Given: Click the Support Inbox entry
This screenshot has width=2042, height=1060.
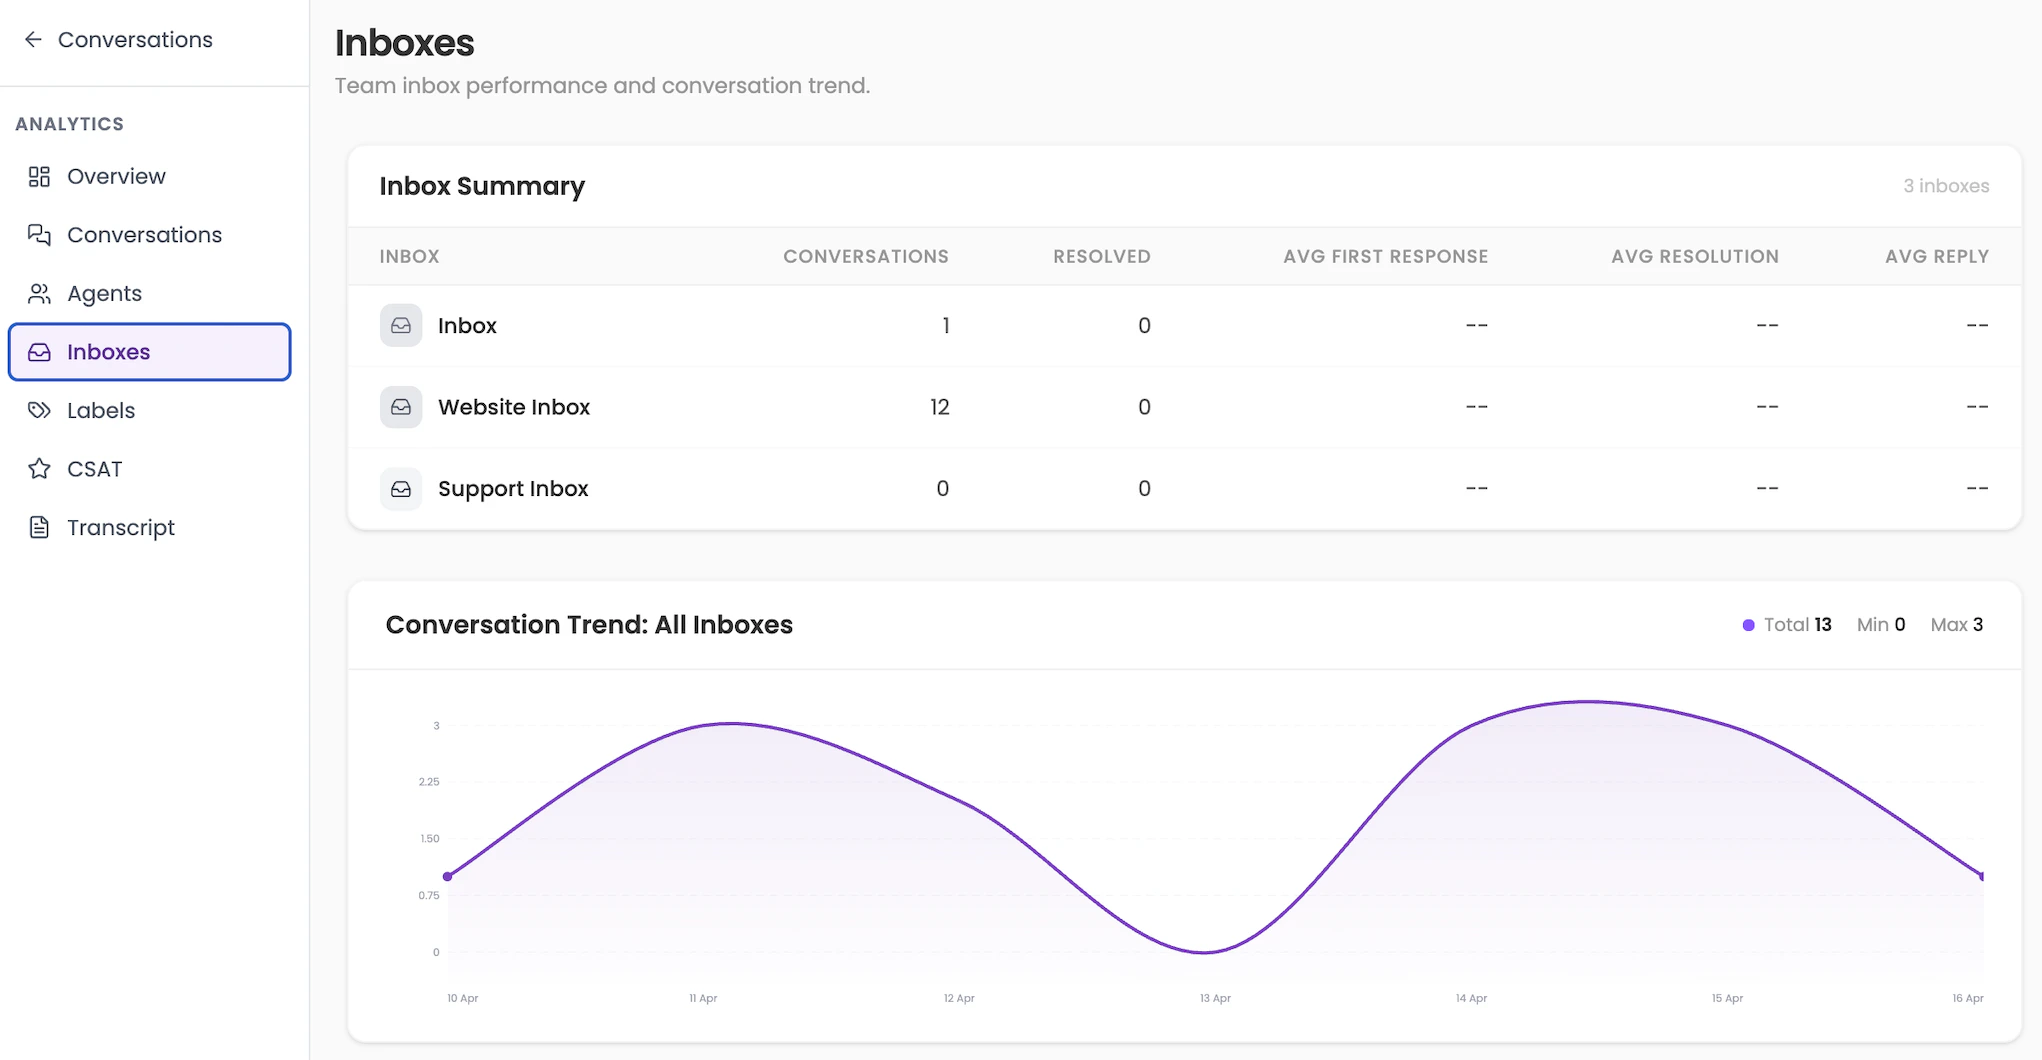Looking at the screenshot, I should [513, 488].
